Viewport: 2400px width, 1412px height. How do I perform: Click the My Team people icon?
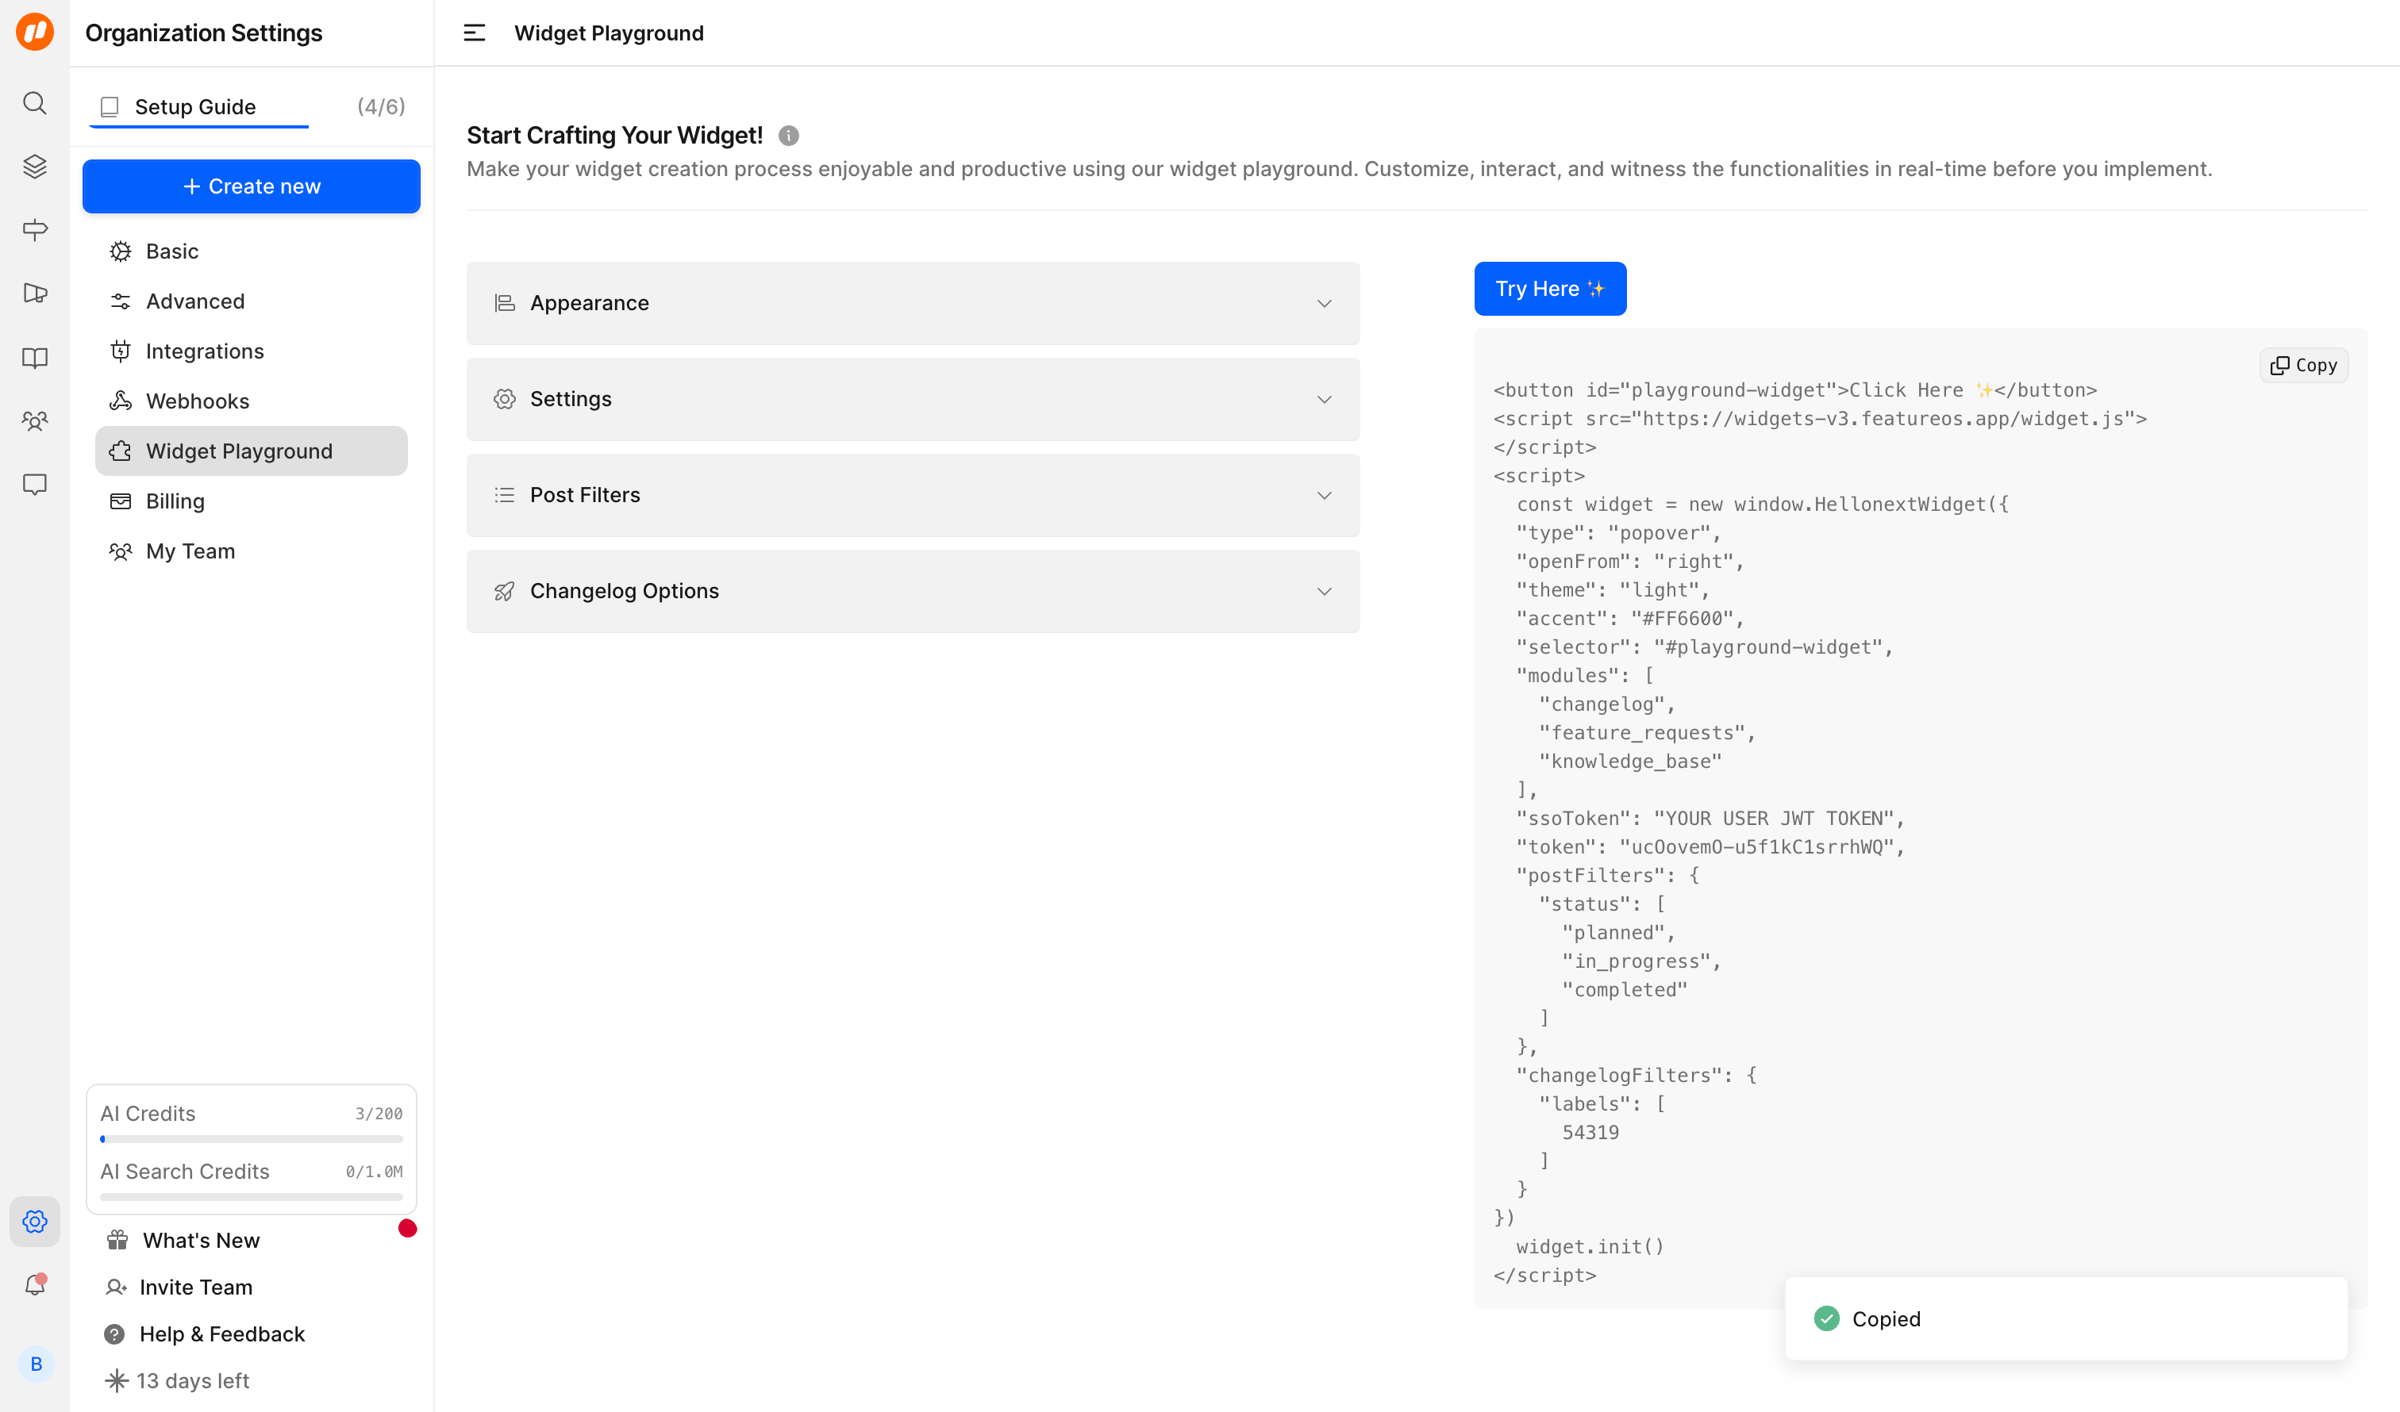pos(121,551)
